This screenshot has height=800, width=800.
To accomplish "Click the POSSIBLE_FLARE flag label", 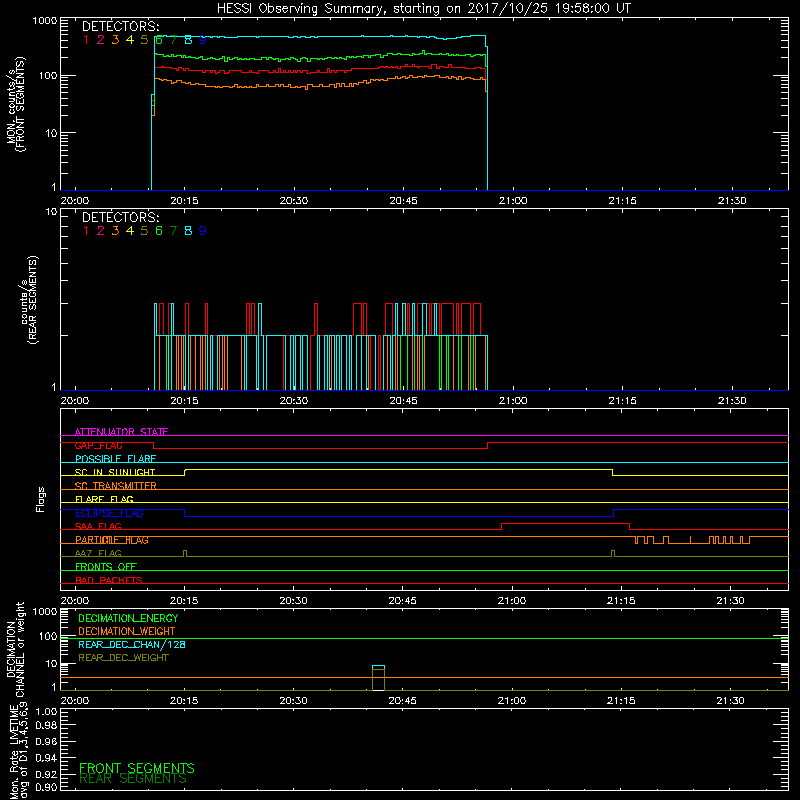I will 115,459.
